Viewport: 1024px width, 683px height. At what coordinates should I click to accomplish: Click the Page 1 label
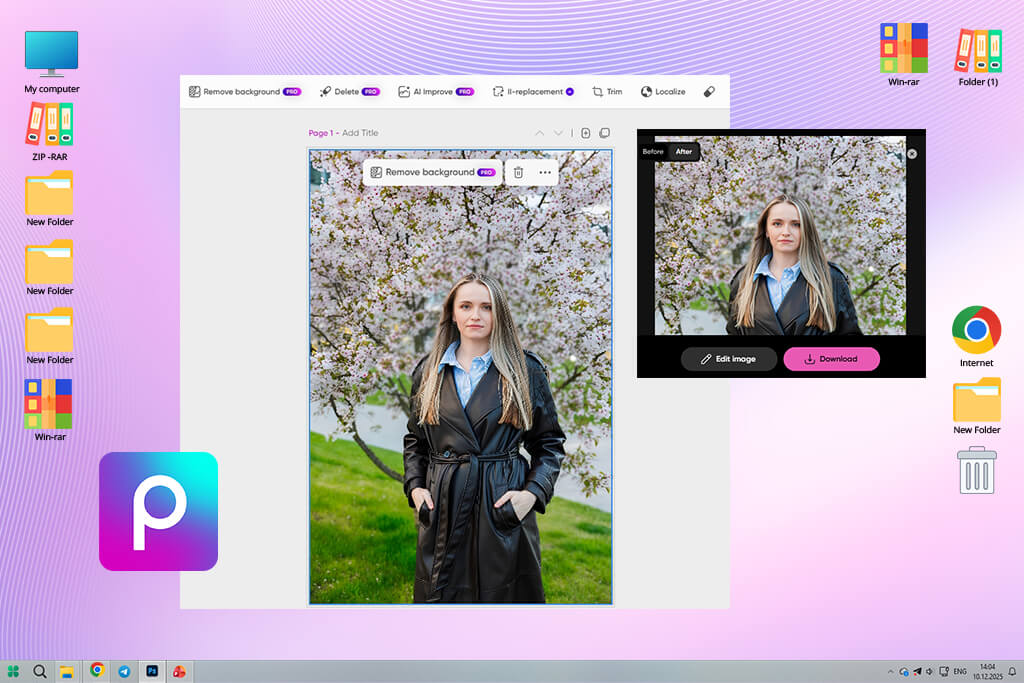point(321,133)
